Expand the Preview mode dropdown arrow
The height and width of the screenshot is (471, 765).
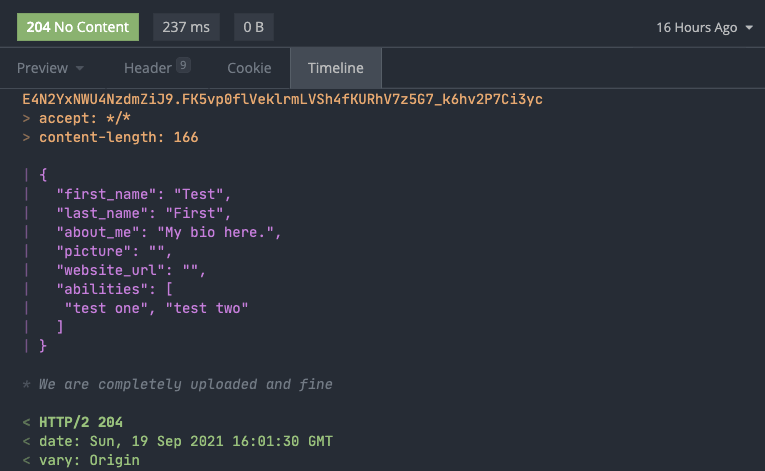80,68
